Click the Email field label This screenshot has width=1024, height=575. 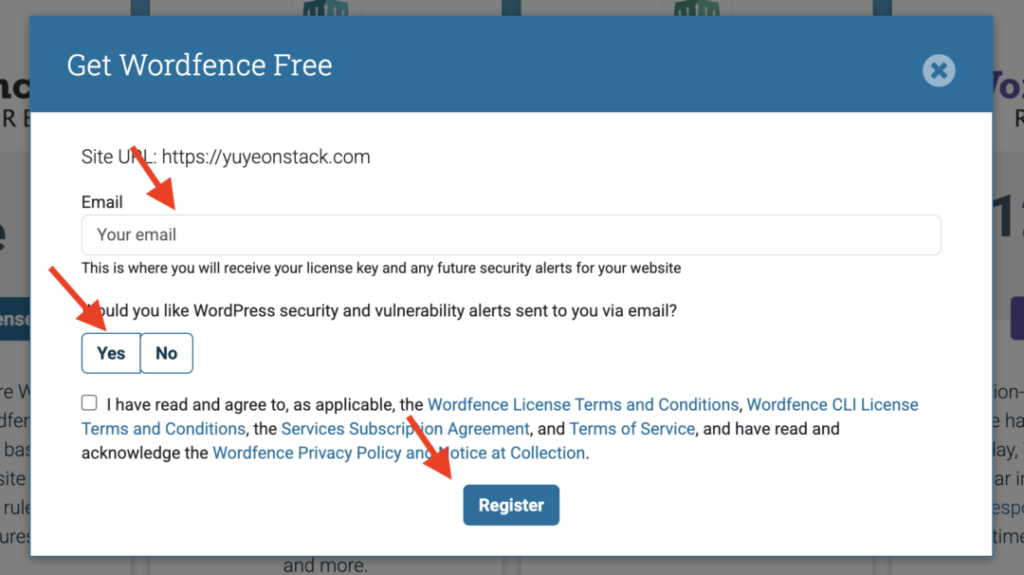click(x=102, y=202)
